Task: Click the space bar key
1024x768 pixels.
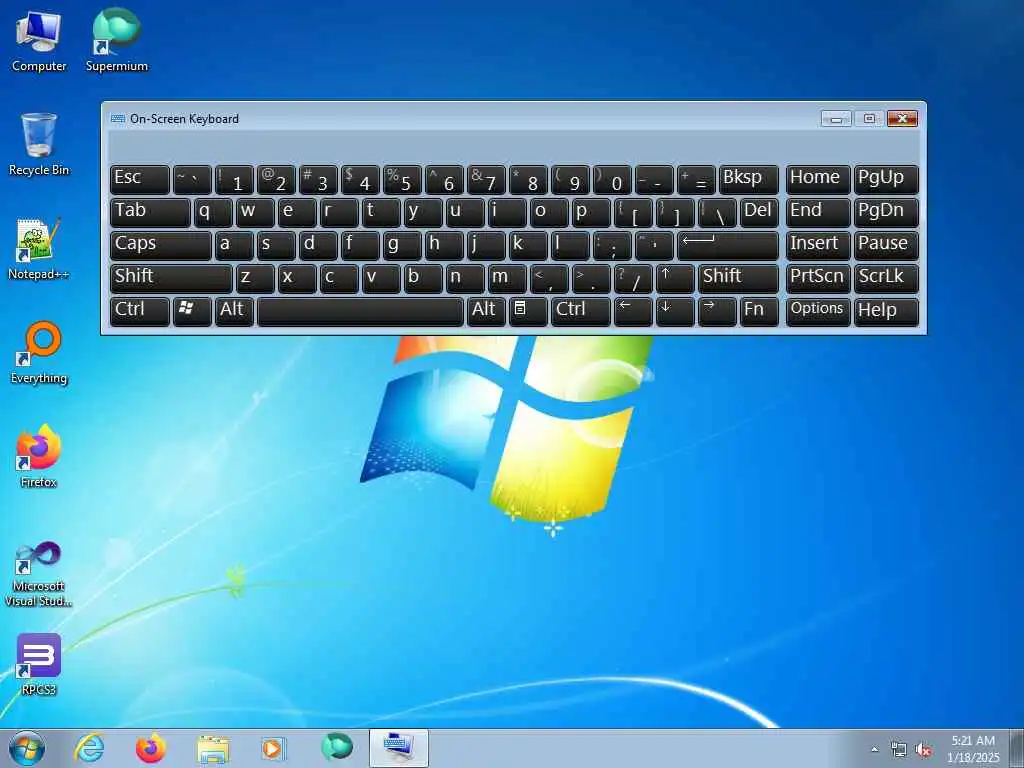Action: 360,312
